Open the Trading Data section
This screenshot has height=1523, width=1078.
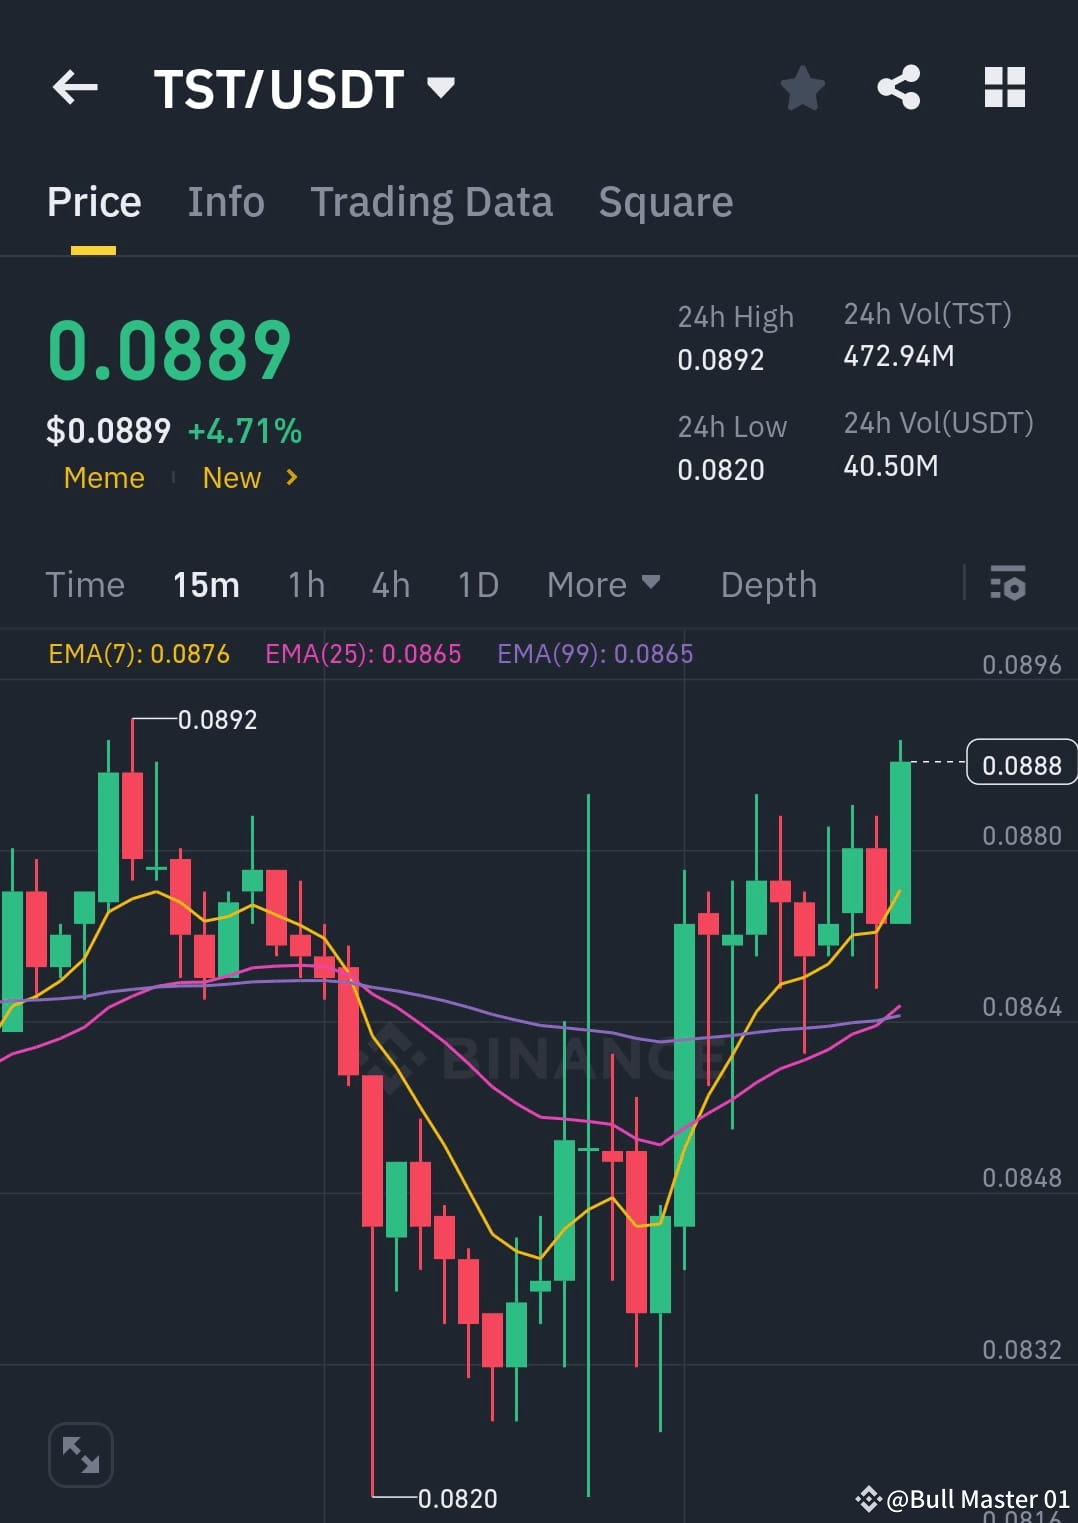(x=432, y=201)
